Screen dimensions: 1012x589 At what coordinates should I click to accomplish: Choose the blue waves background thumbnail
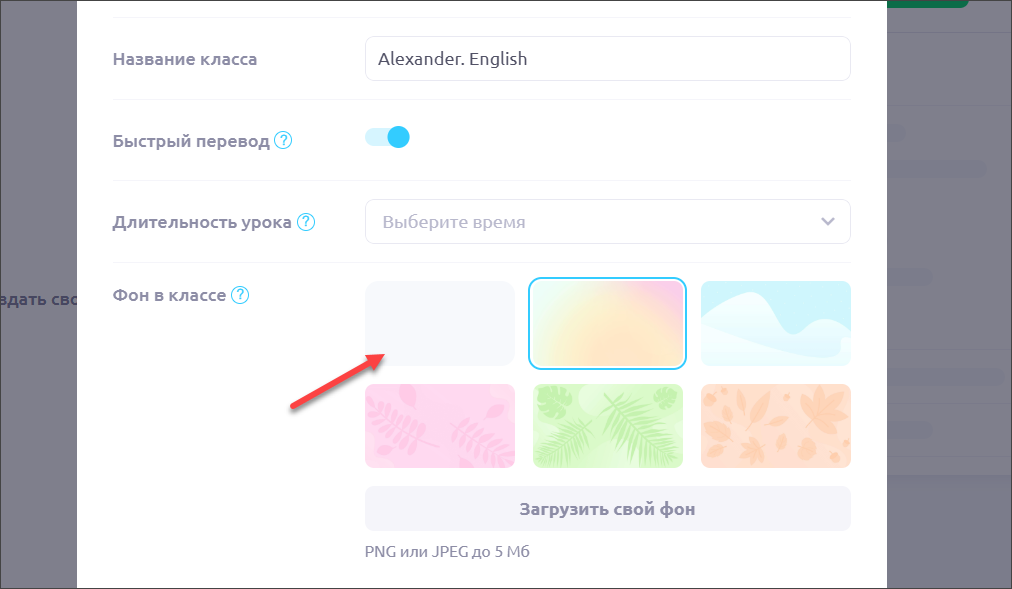coord(775,323)
